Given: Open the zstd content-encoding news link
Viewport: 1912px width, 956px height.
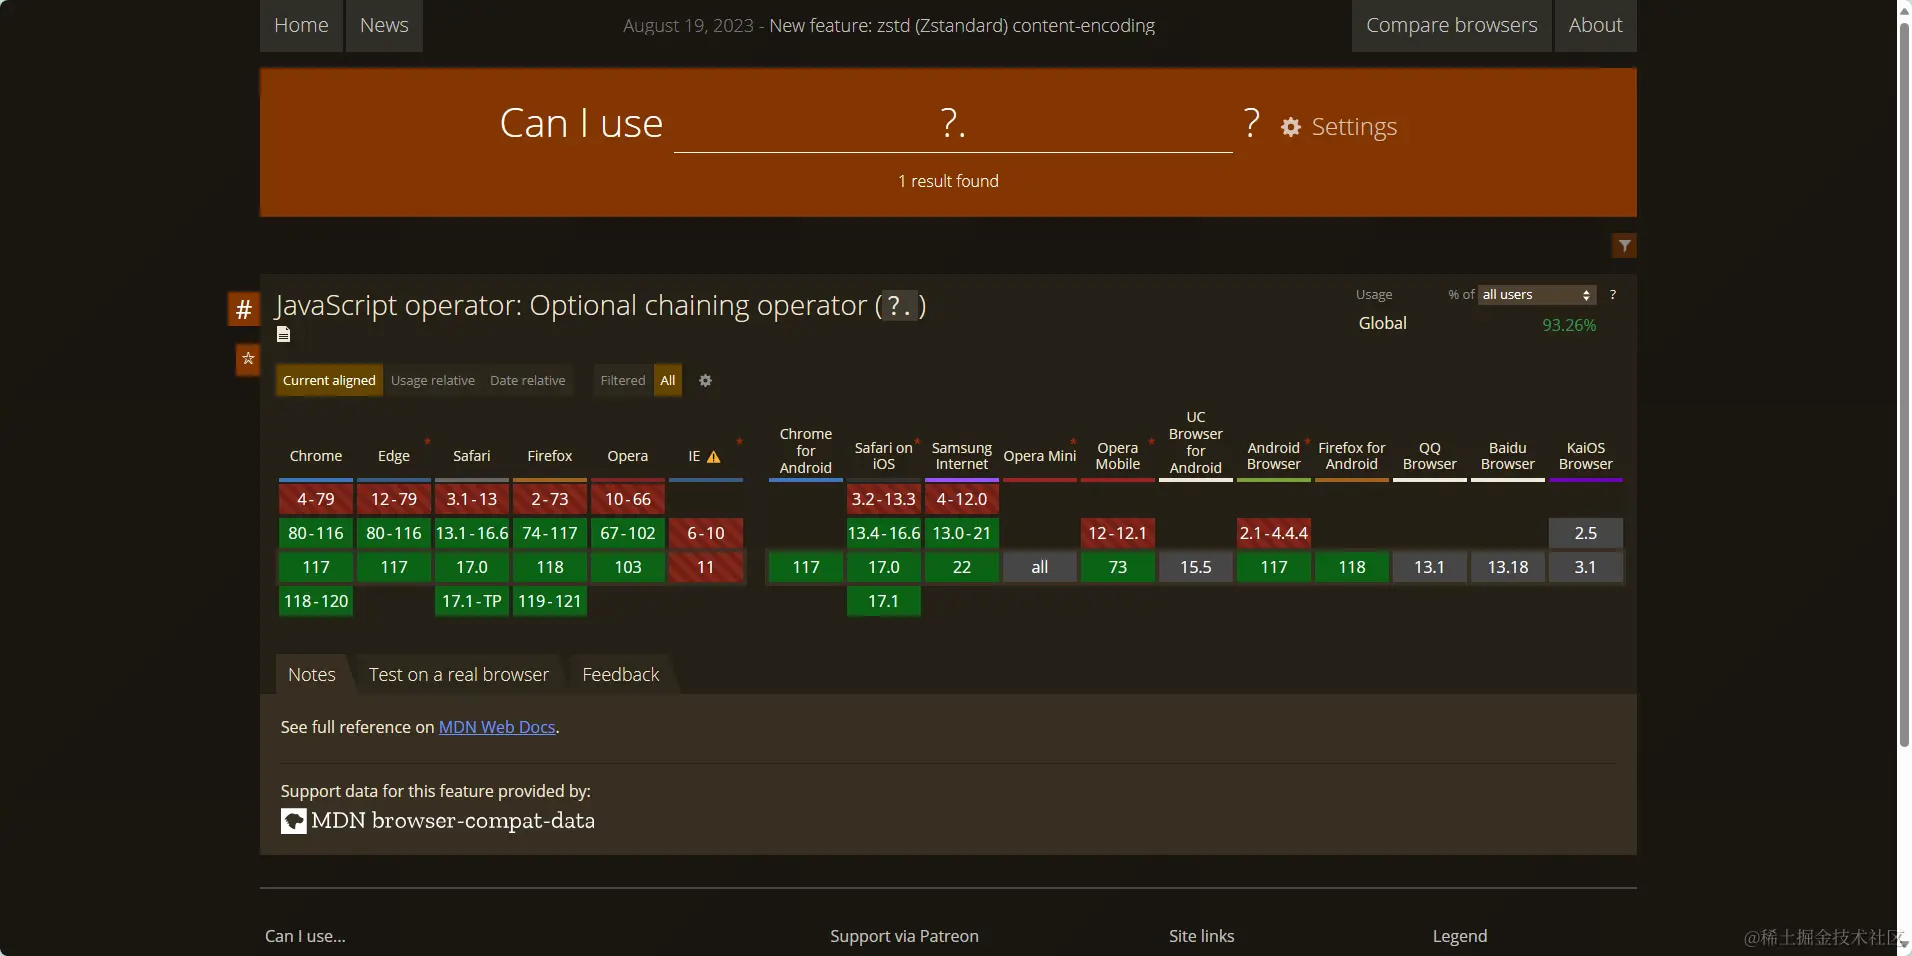Looking at the screenshot, I should click(962, 26).
